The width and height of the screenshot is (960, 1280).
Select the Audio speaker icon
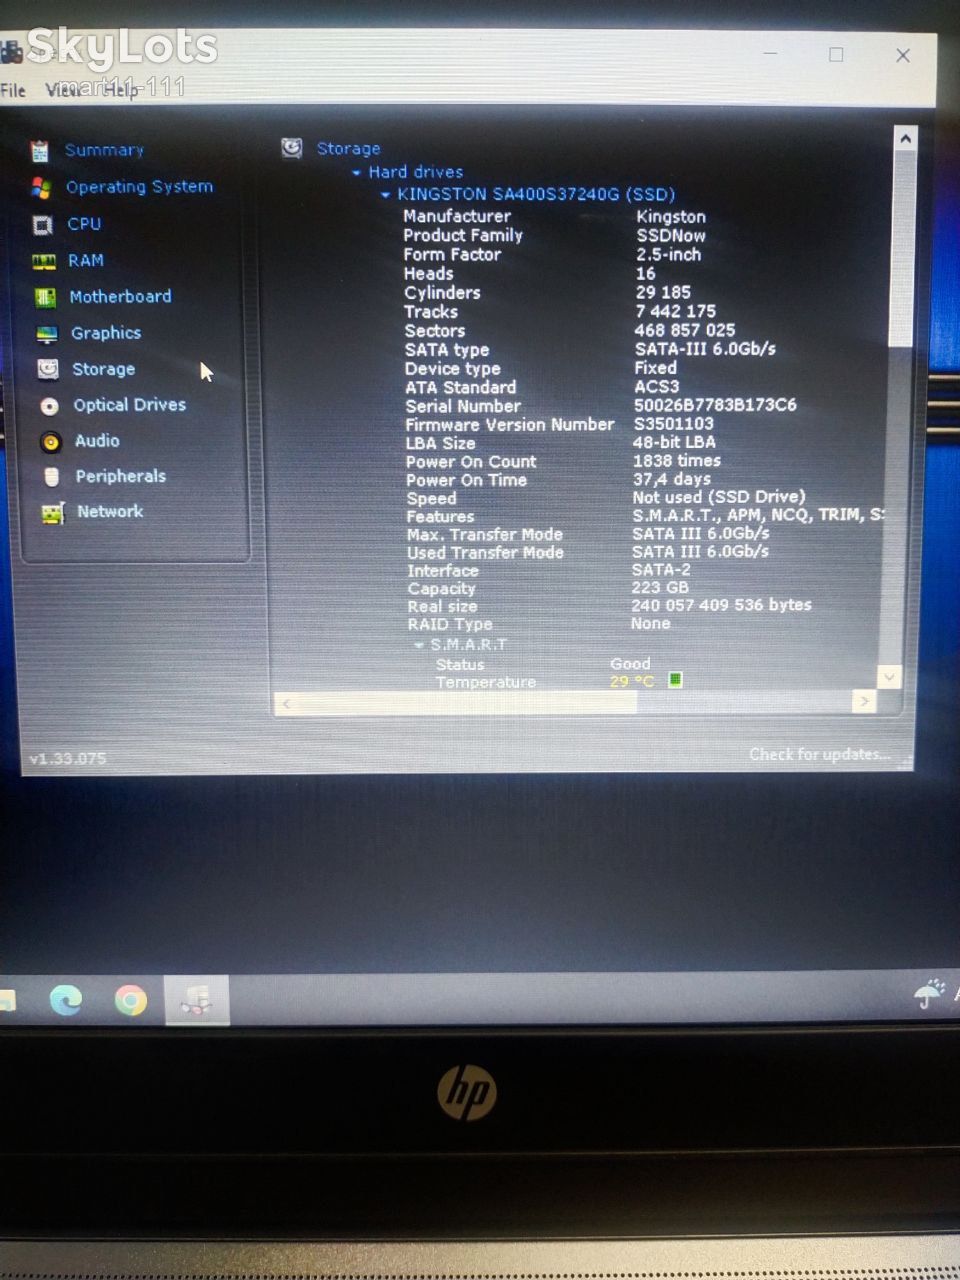[x=51, y=442]
